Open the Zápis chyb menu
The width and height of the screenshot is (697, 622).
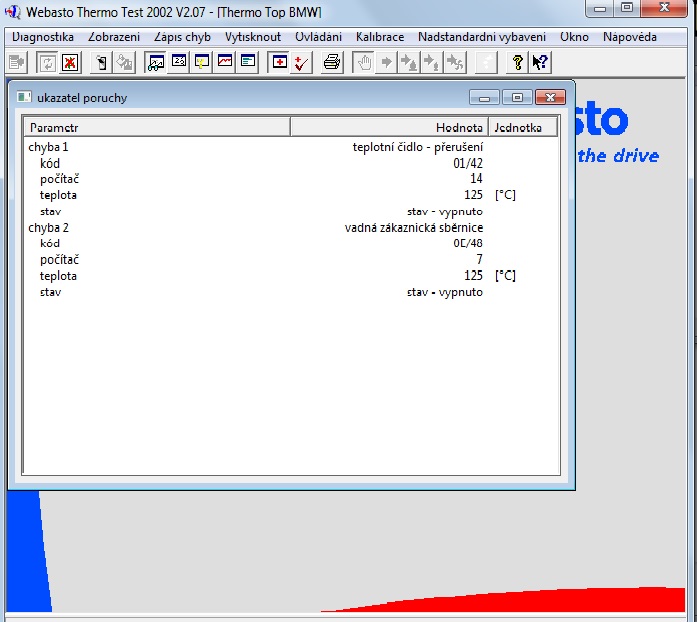pyautogui.click(x=182, y=37)
